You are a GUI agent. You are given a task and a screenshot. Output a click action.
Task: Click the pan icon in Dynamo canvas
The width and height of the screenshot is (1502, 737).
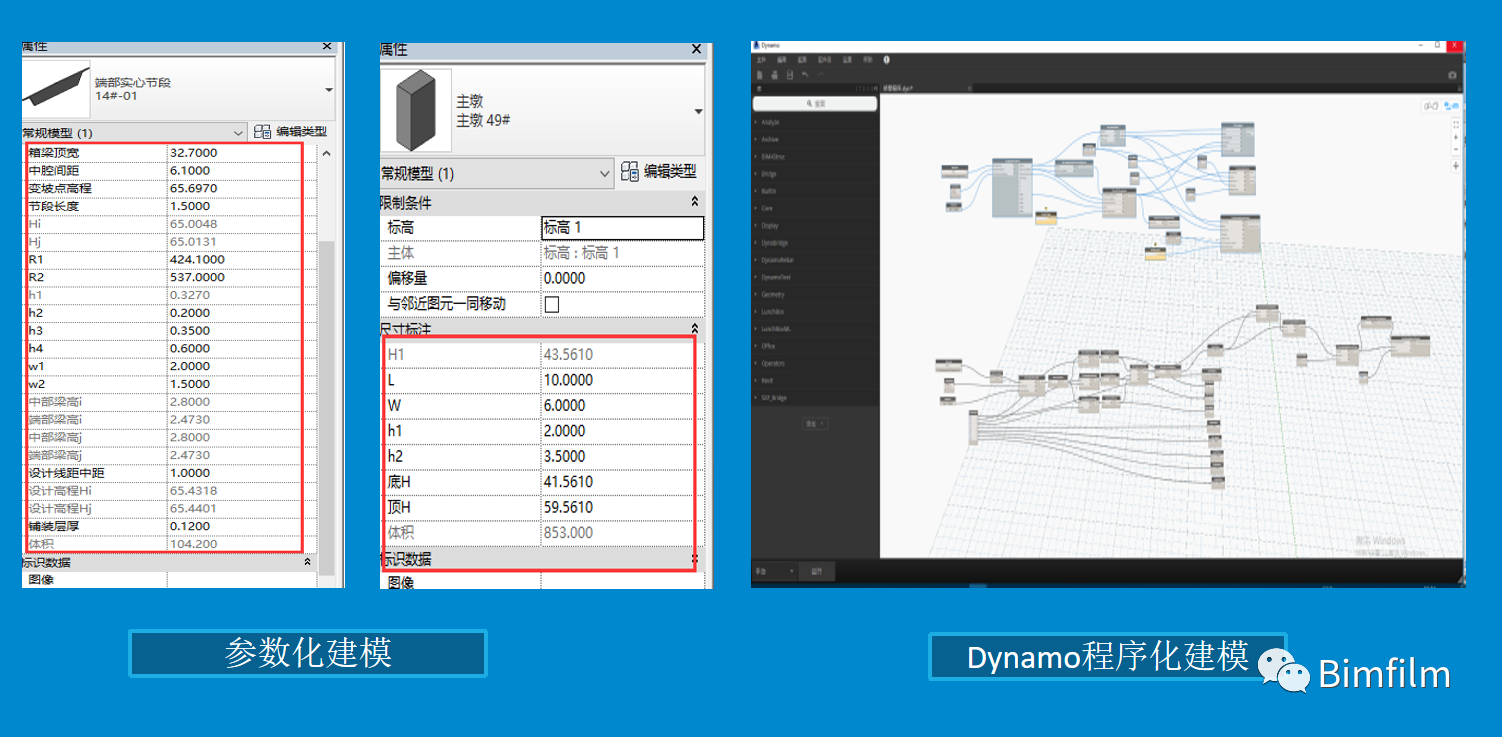1455,166
